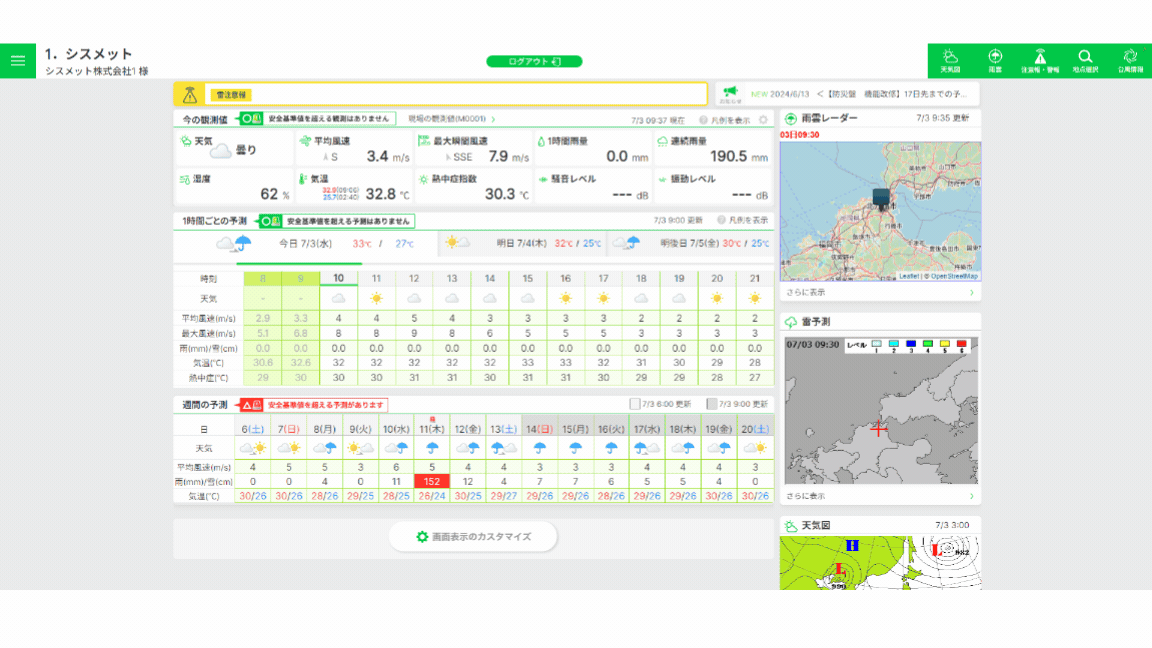1152x648 pixels.
Task: Select hour column 21 in hourly table
Action: click(x=755, y=278)
